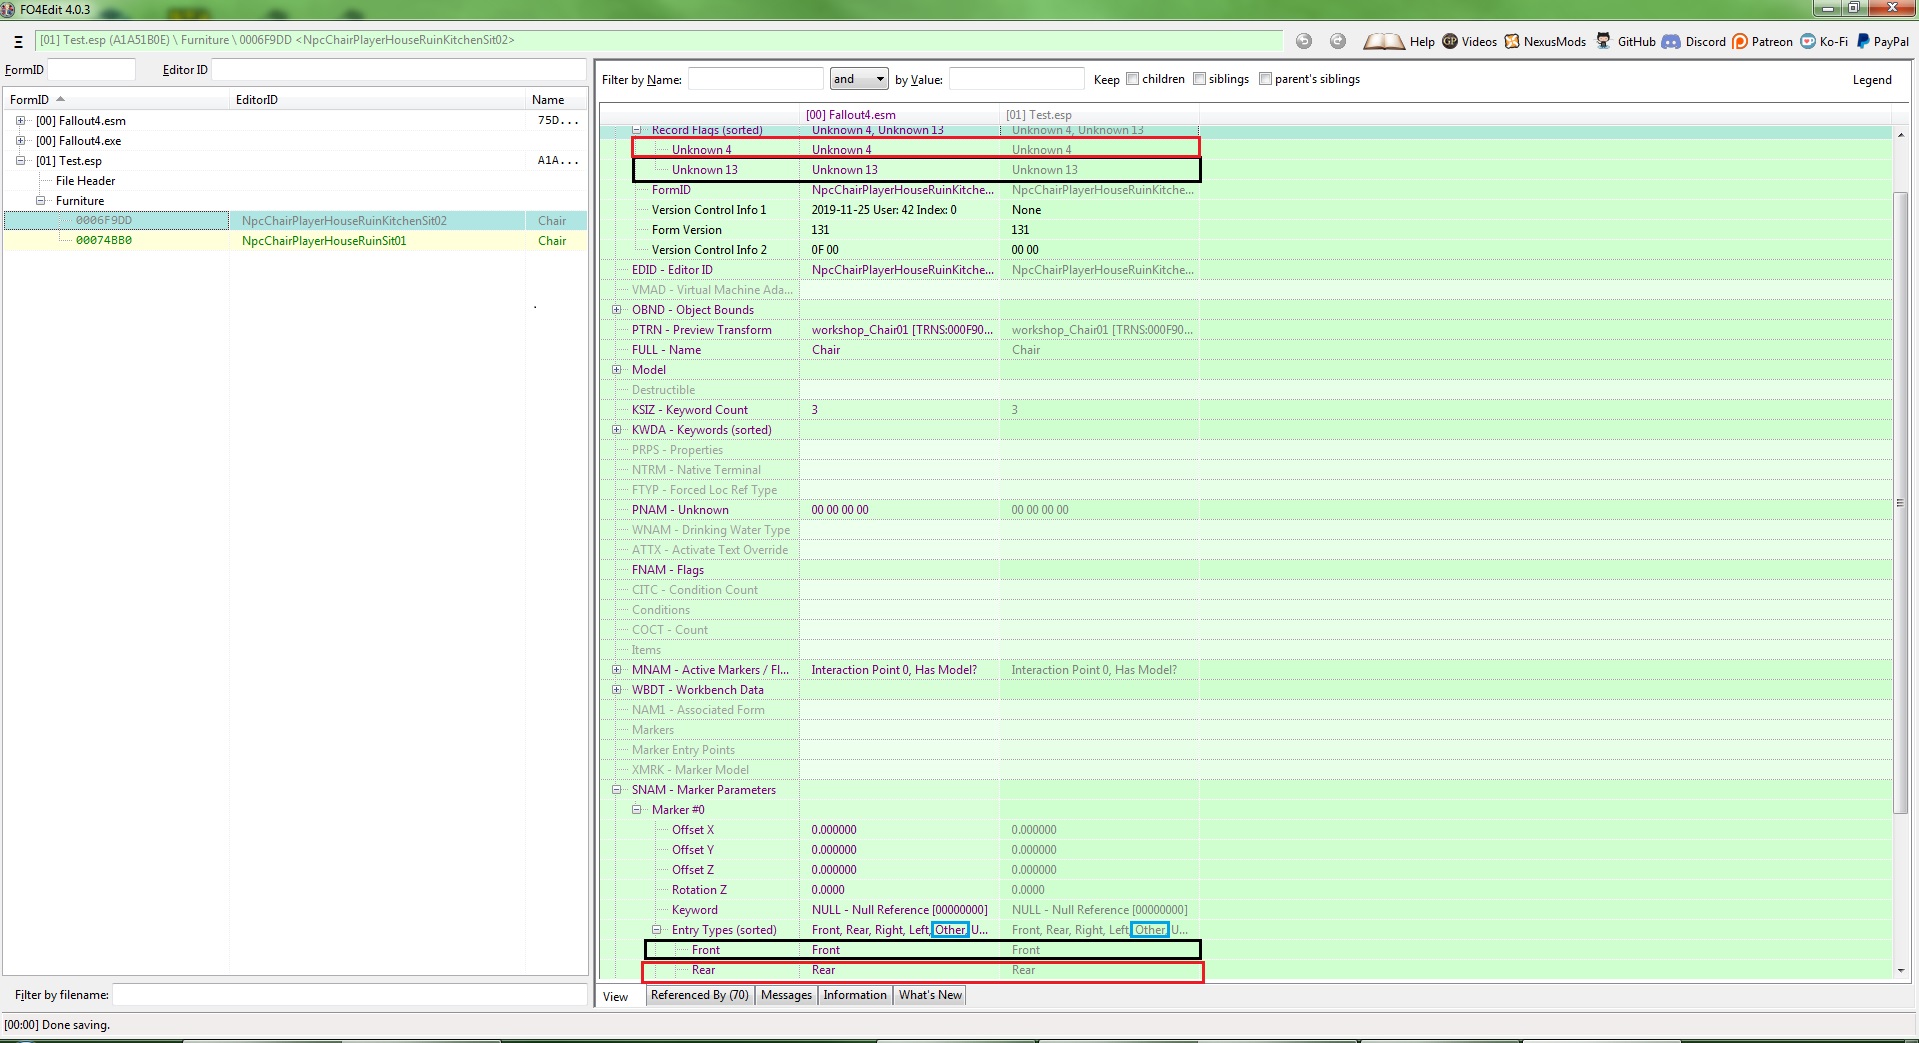The height and width of the screenshot is (1043, 1919).
Task: Expand the [00] Fallout4.esm tree node
Action: [20, 121]
